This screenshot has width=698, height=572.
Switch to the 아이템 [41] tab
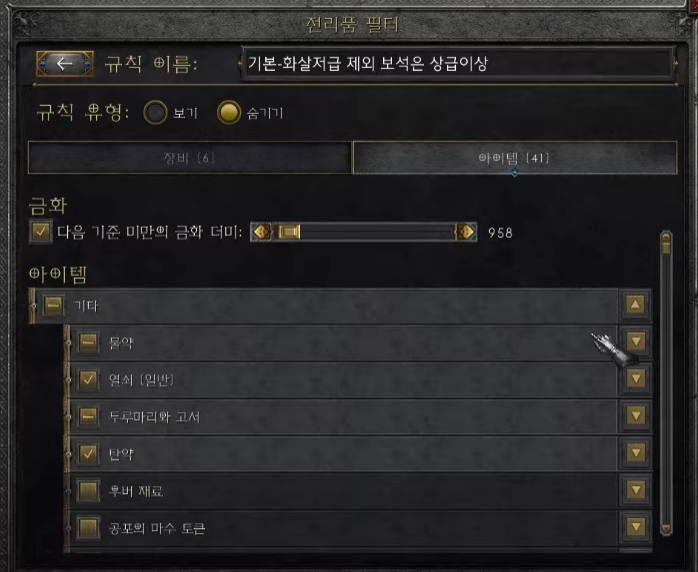(x=515, y=158)
